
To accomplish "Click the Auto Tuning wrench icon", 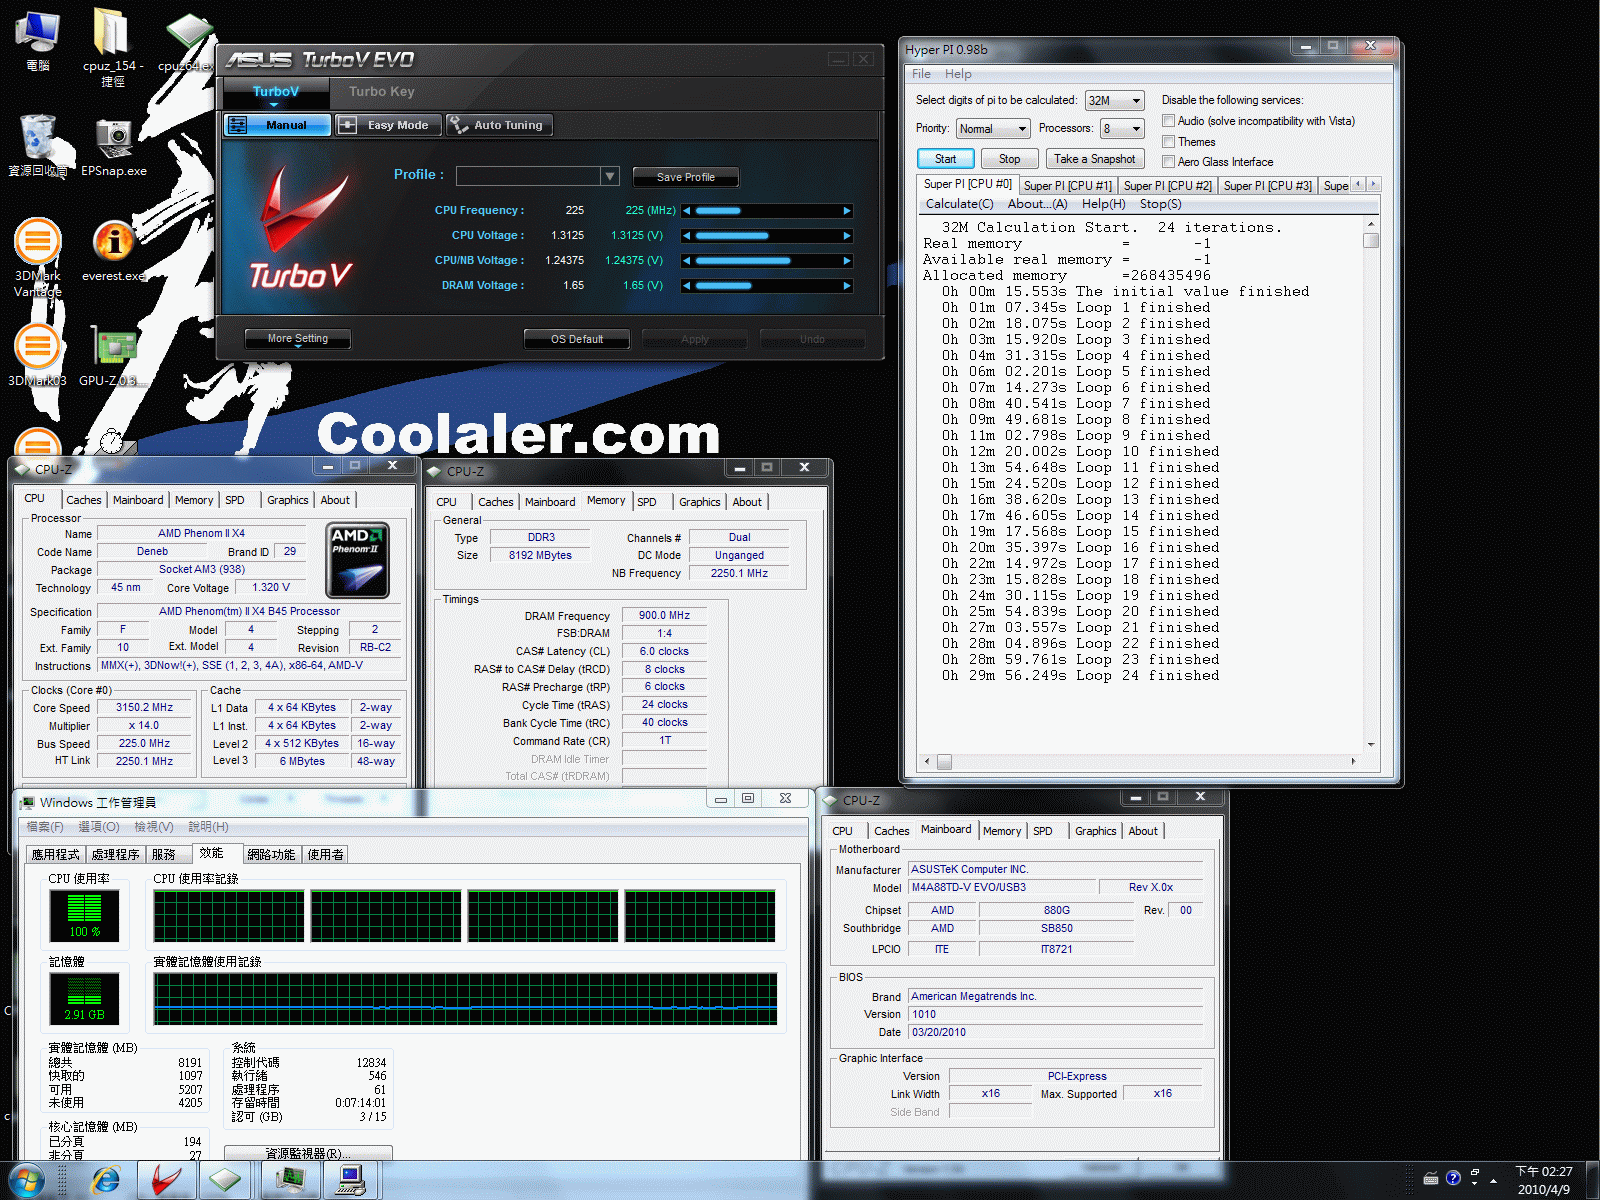I will tap(458, 125).
